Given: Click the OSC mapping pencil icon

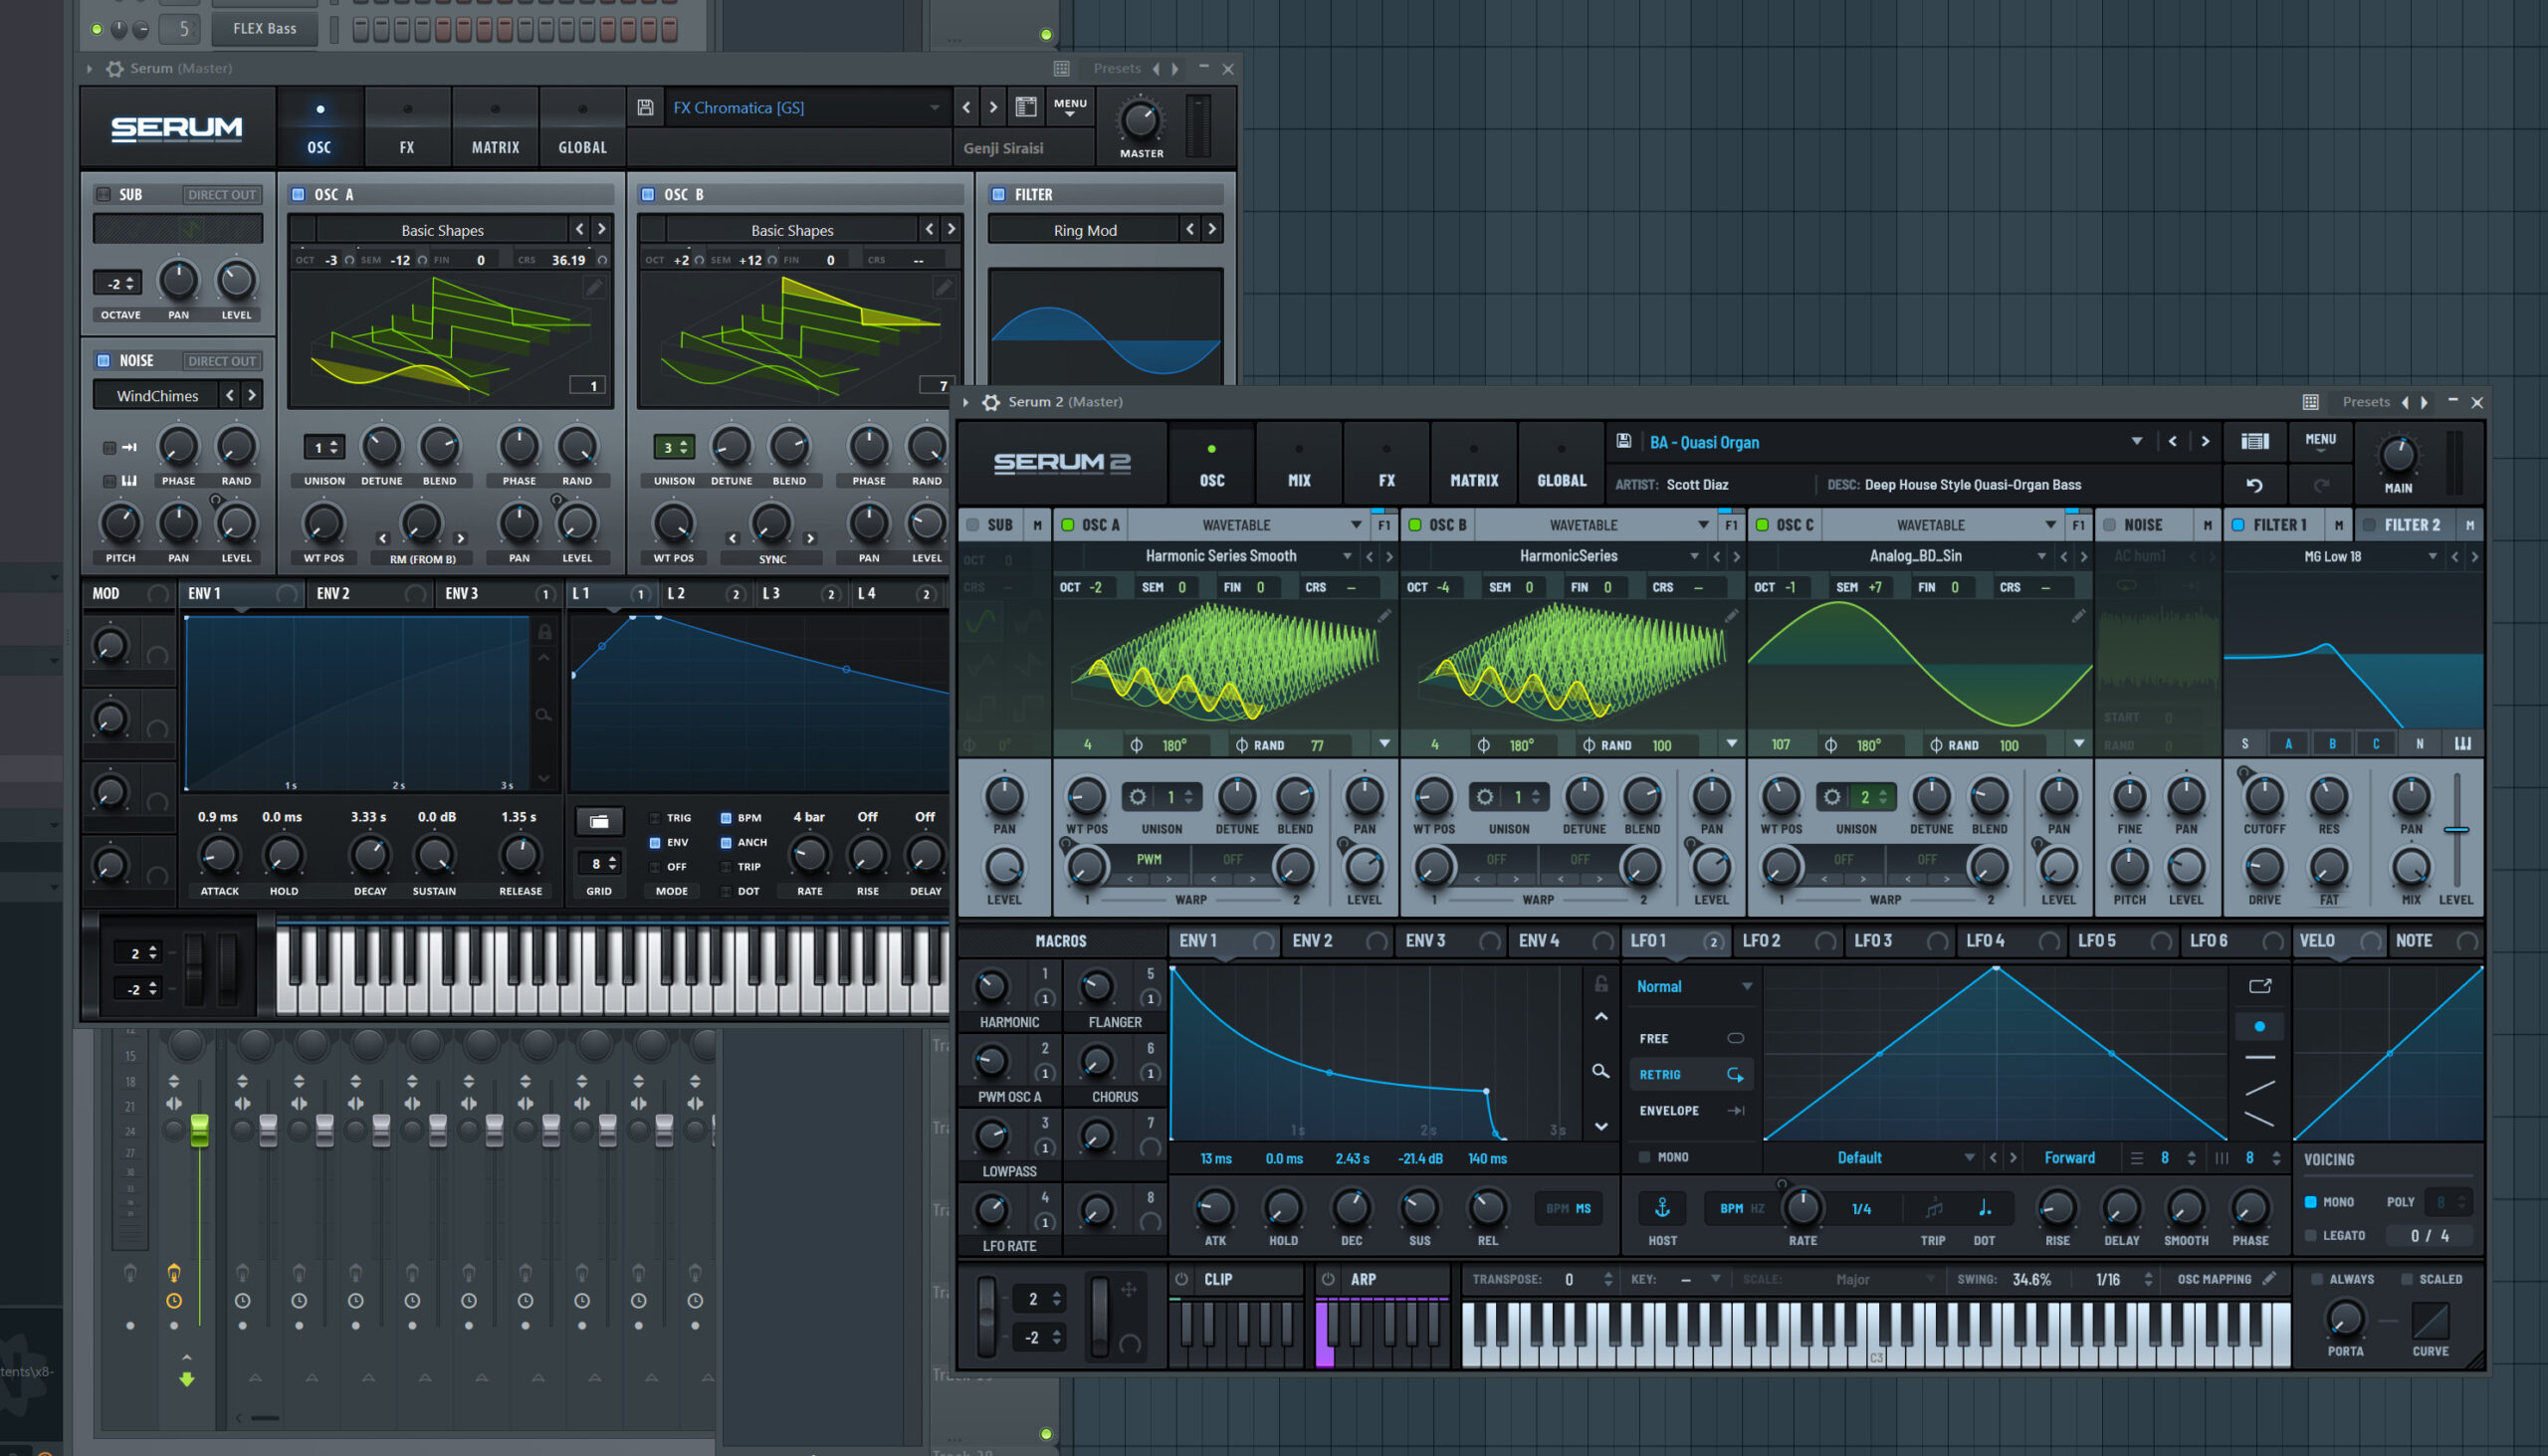Looking at the screenshot, I should click(x=2270, y=1278).
